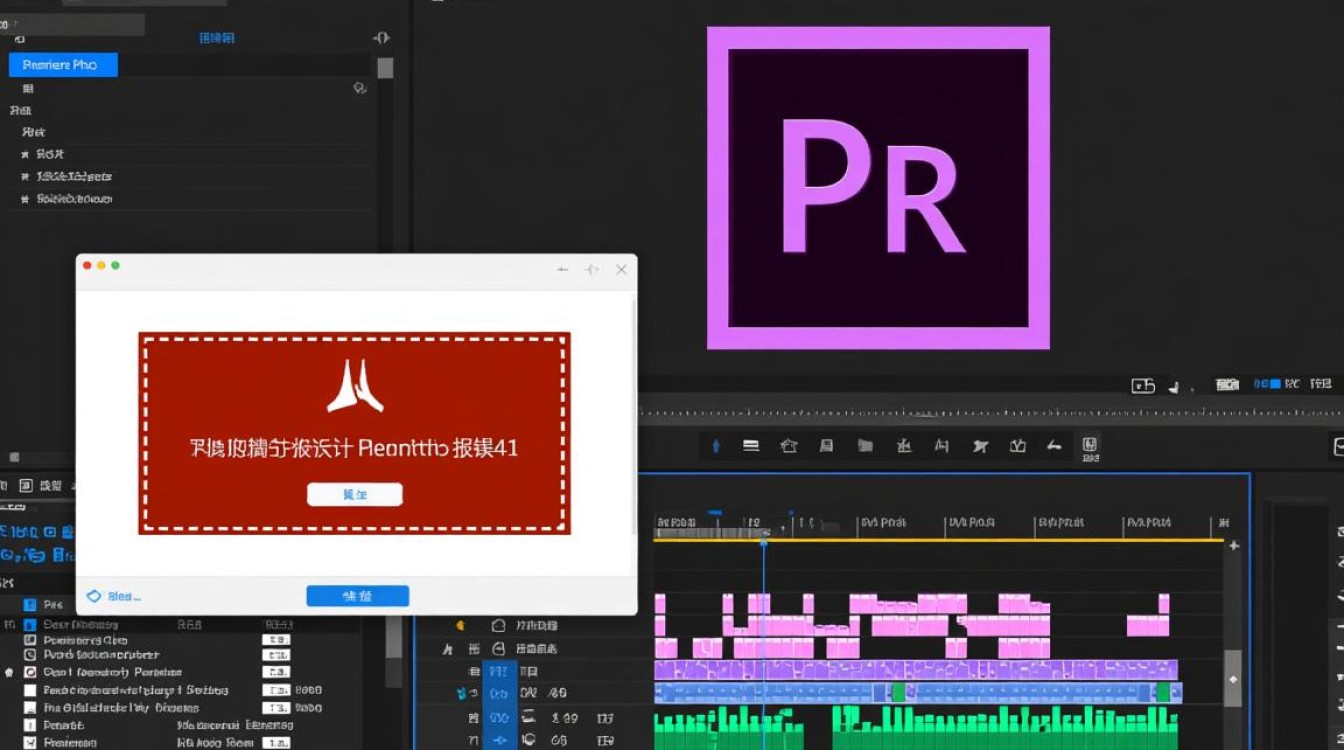Click the yellow dot icon in the track headers
1344x750 pixels.
461,625
